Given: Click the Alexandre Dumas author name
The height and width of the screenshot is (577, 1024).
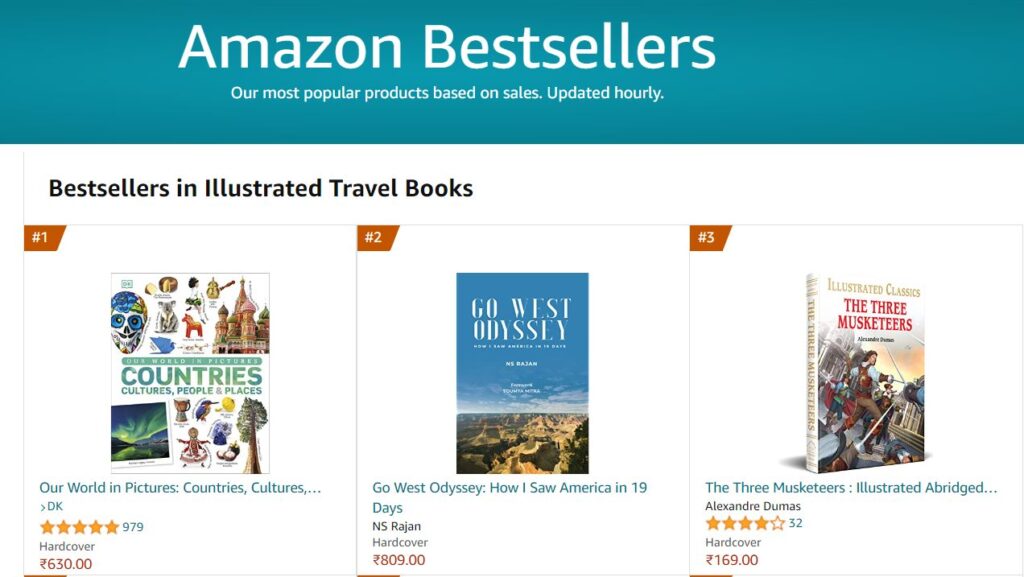Looking at the screenshot, I should coord(753,506).
